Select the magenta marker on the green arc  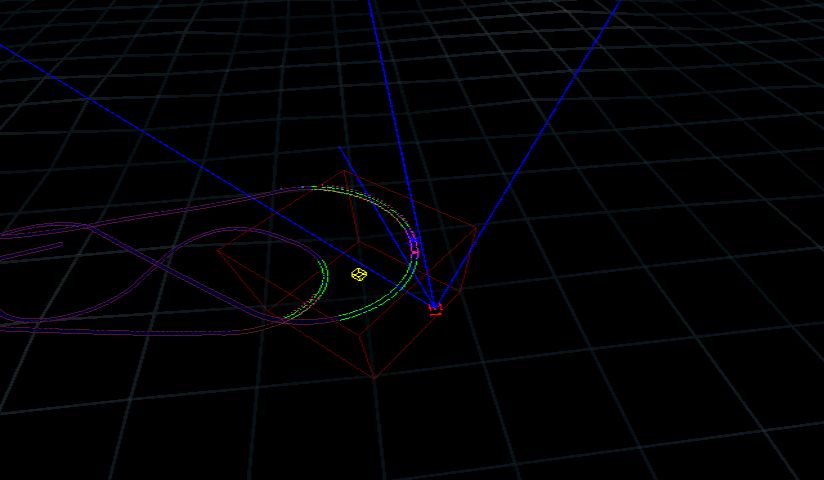pyautogui.click(x=414, y=245)
